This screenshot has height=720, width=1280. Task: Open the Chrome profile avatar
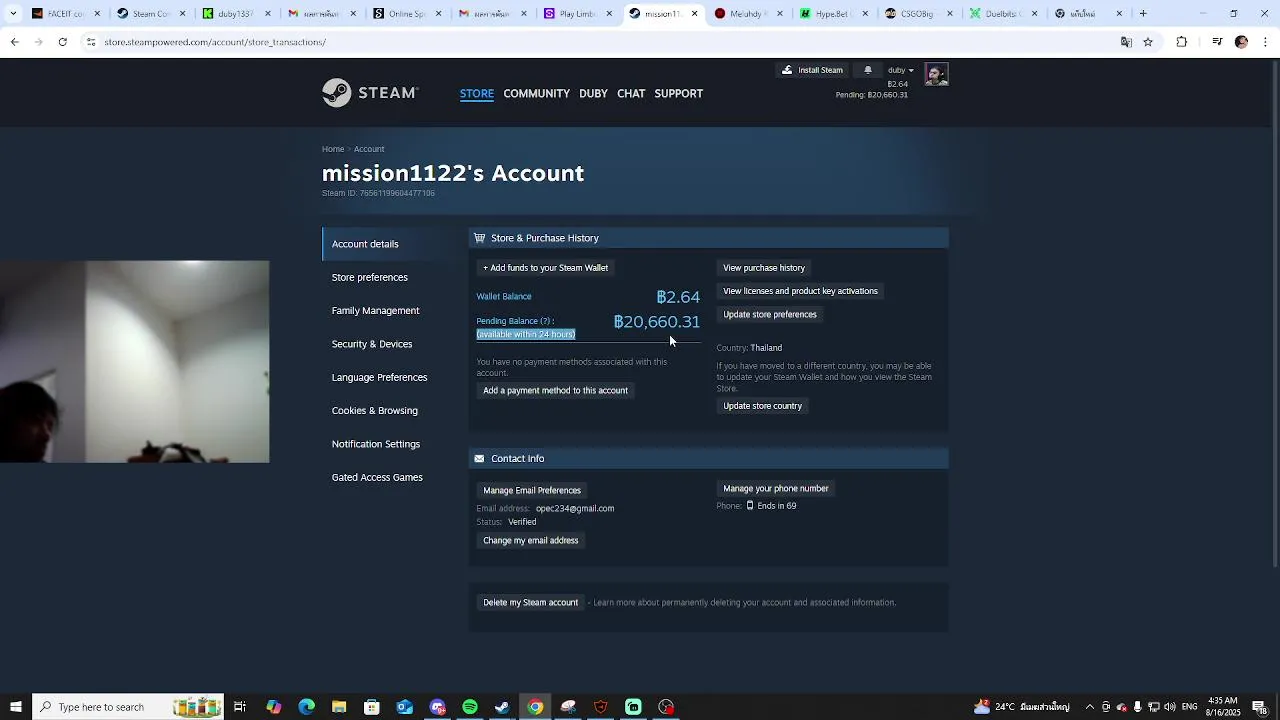(1241, 42)
